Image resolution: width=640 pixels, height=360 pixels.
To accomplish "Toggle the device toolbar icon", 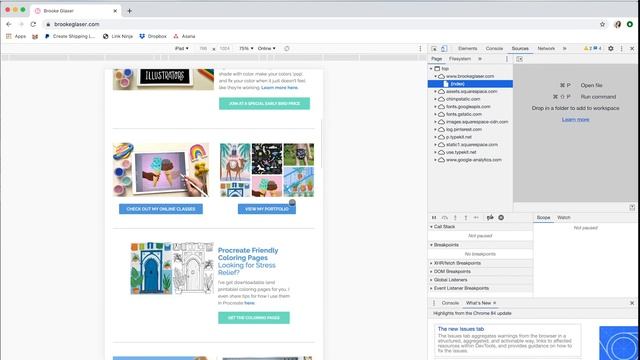I will [x=444, y=49].
